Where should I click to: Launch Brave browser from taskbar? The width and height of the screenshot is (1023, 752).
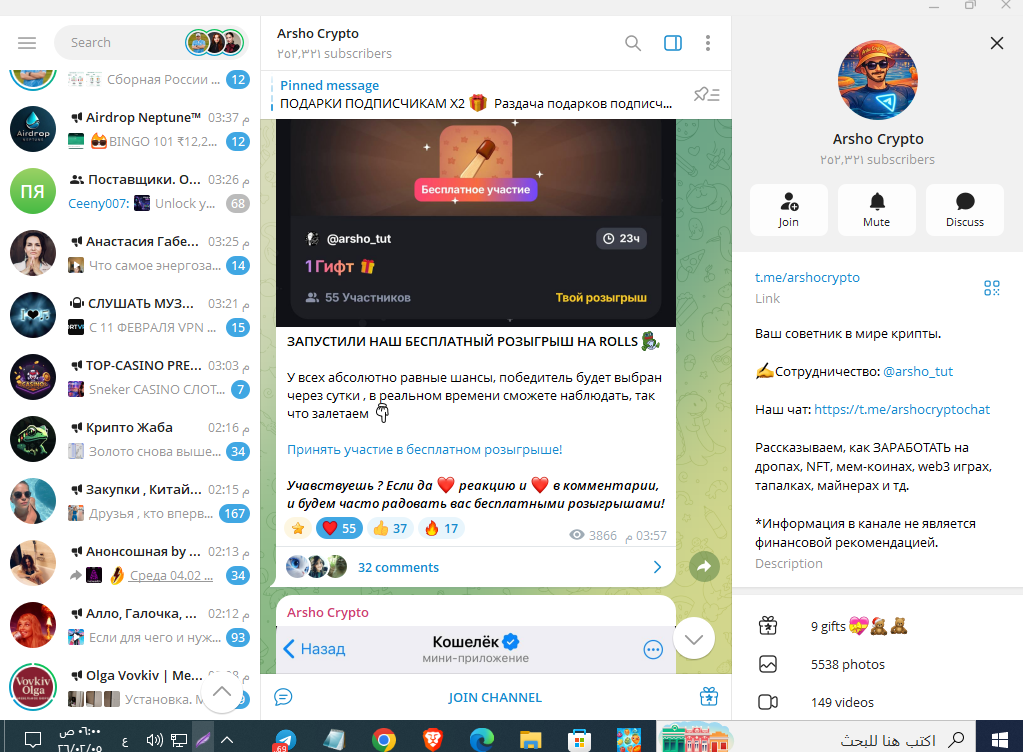[433, 740]
